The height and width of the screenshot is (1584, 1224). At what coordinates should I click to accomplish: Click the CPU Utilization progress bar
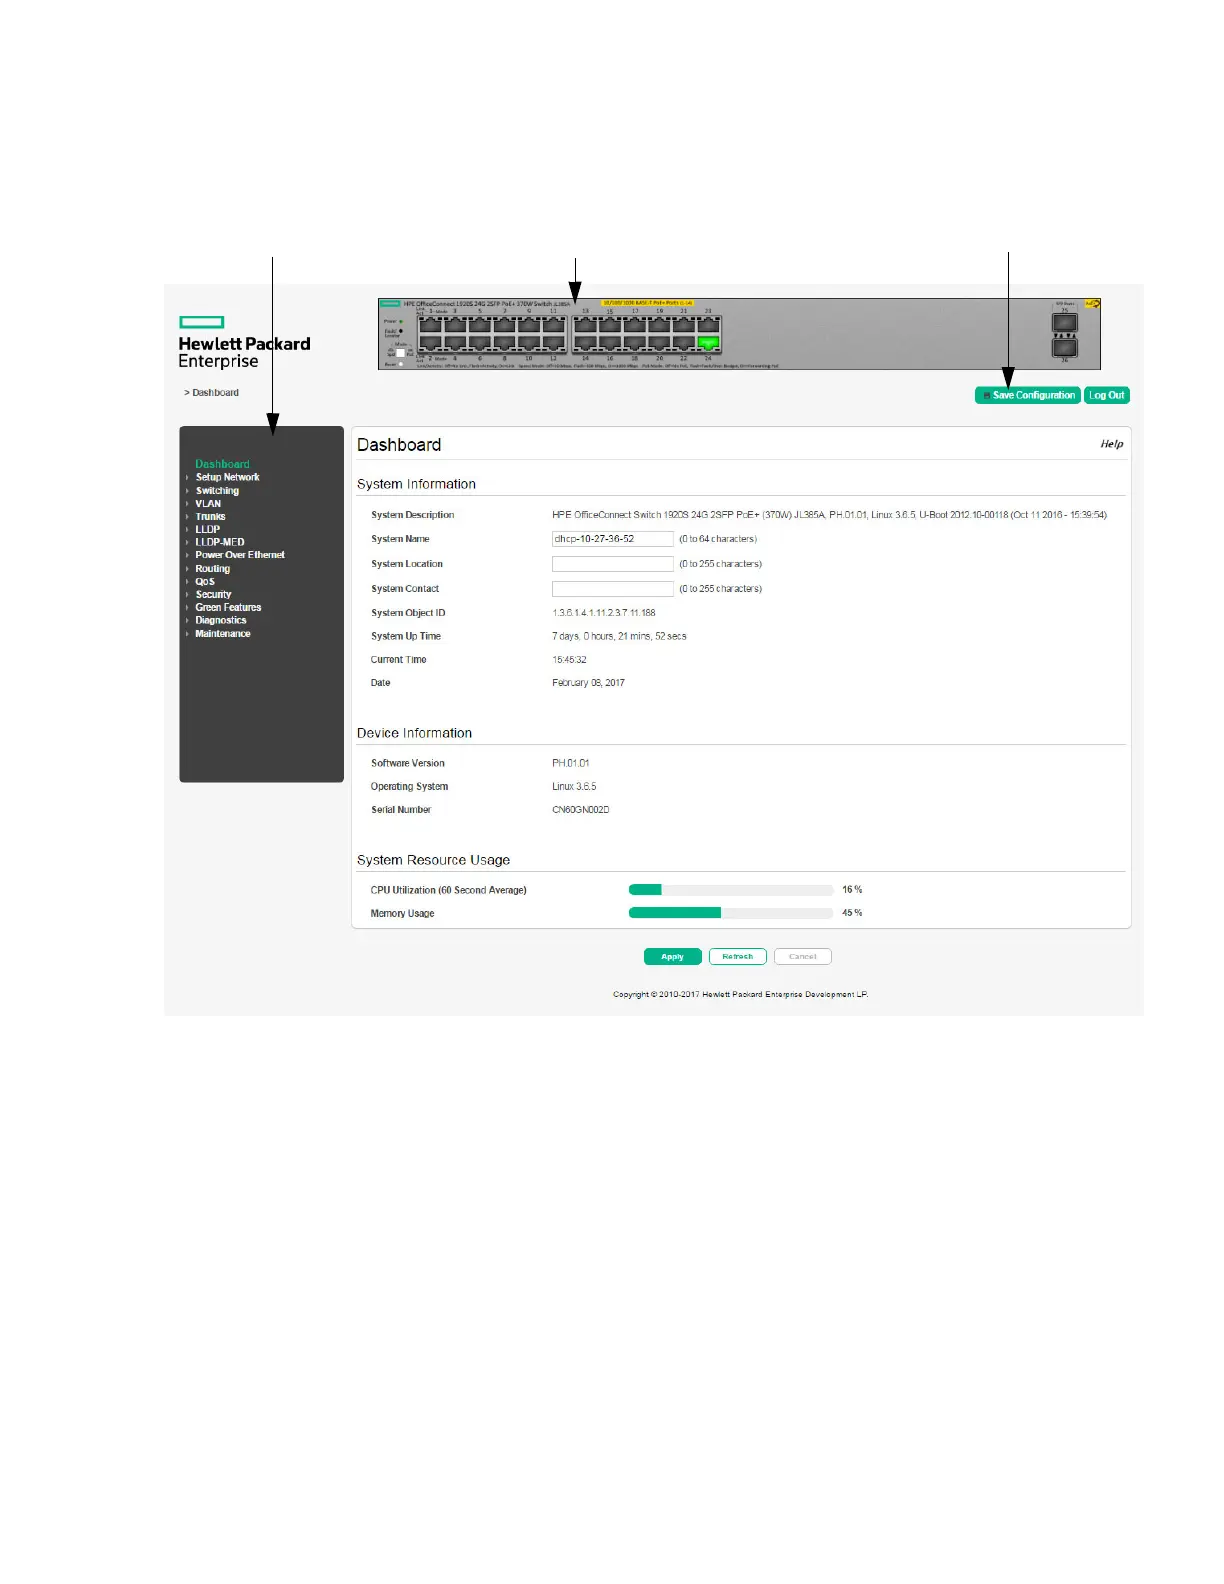[x=731, y=890]
